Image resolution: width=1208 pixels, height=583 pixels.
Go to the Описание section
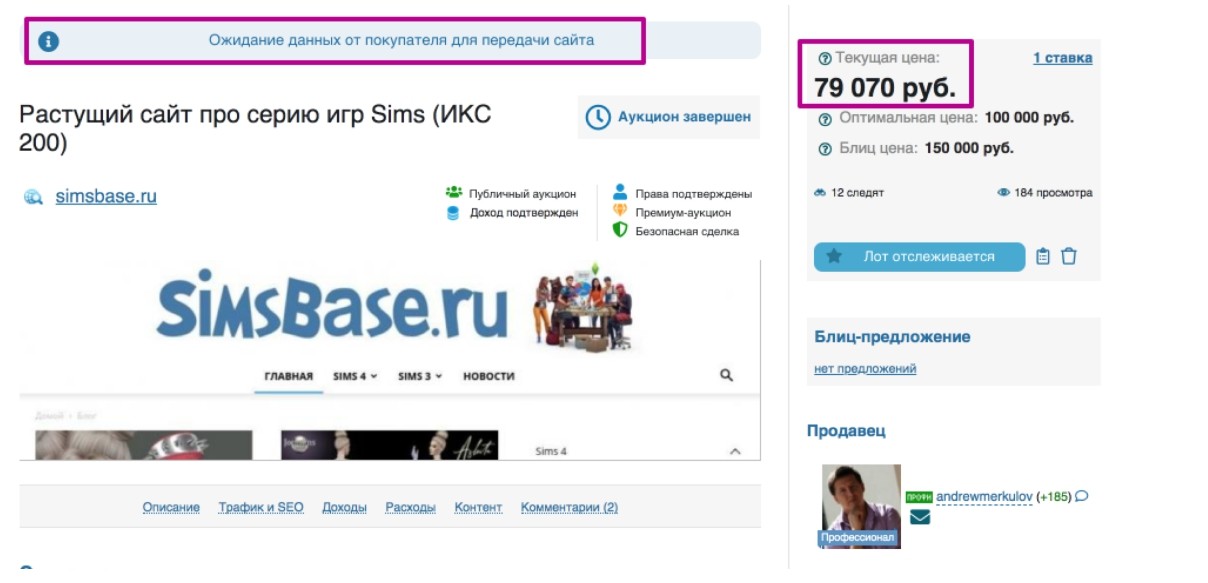(171, 508)
